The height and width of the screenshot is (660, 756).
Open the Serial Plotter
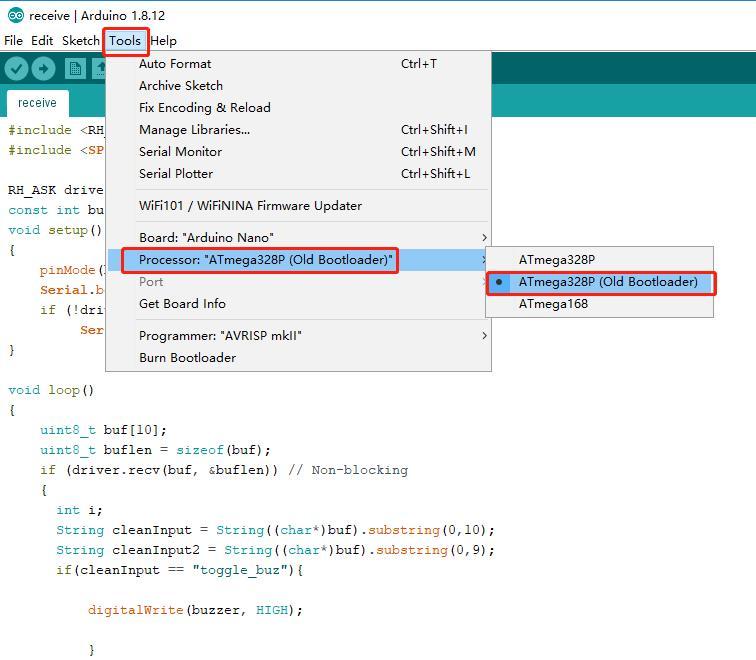point(298,174)
